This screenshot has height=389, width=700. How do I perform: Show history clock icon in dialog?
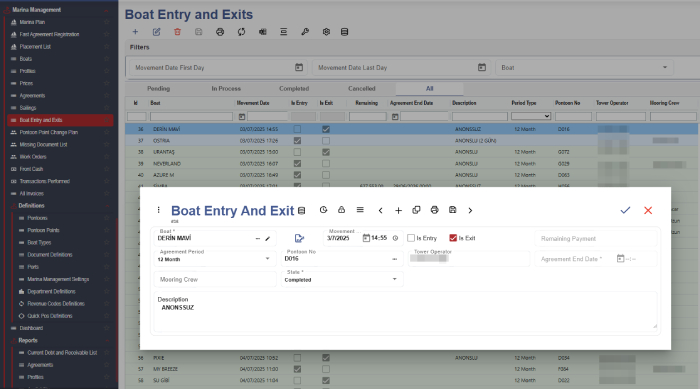[323, 210]
